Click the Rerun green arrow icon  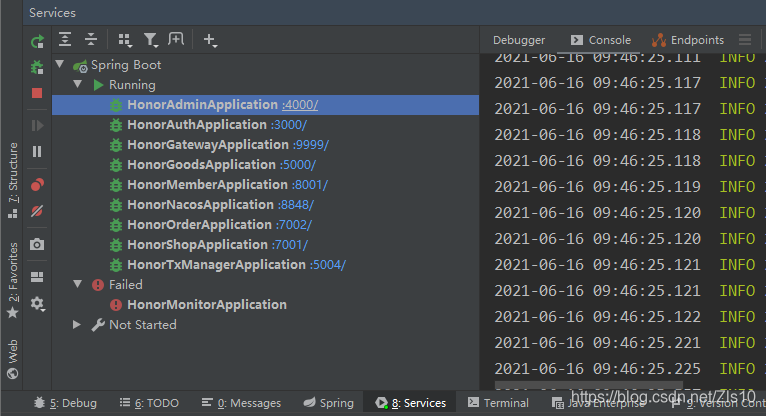tap(37, 42)
